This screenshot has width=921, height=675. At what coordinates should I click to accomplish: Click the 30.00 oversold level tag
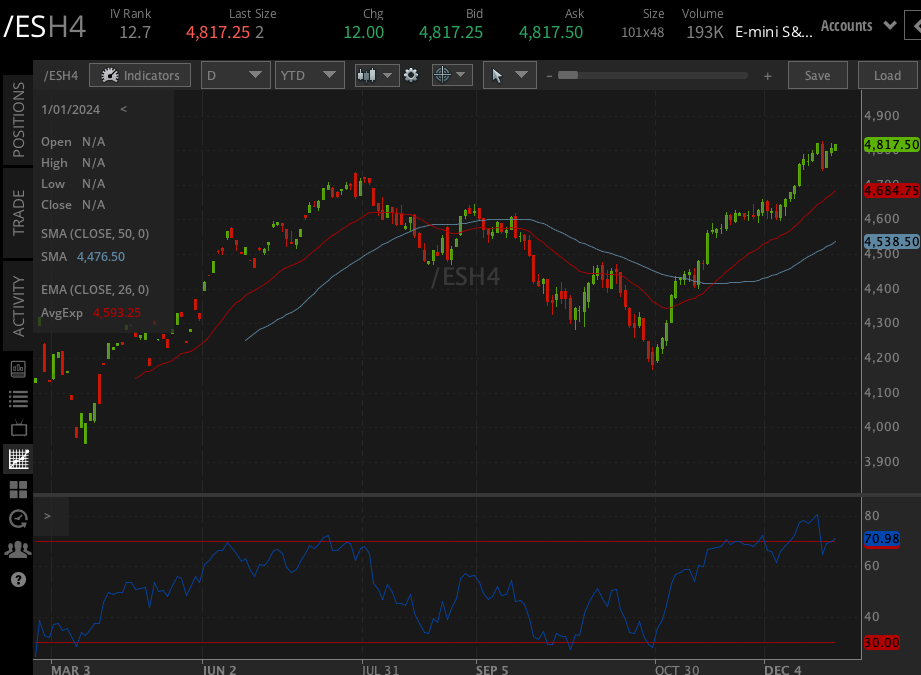coord(882,643)
